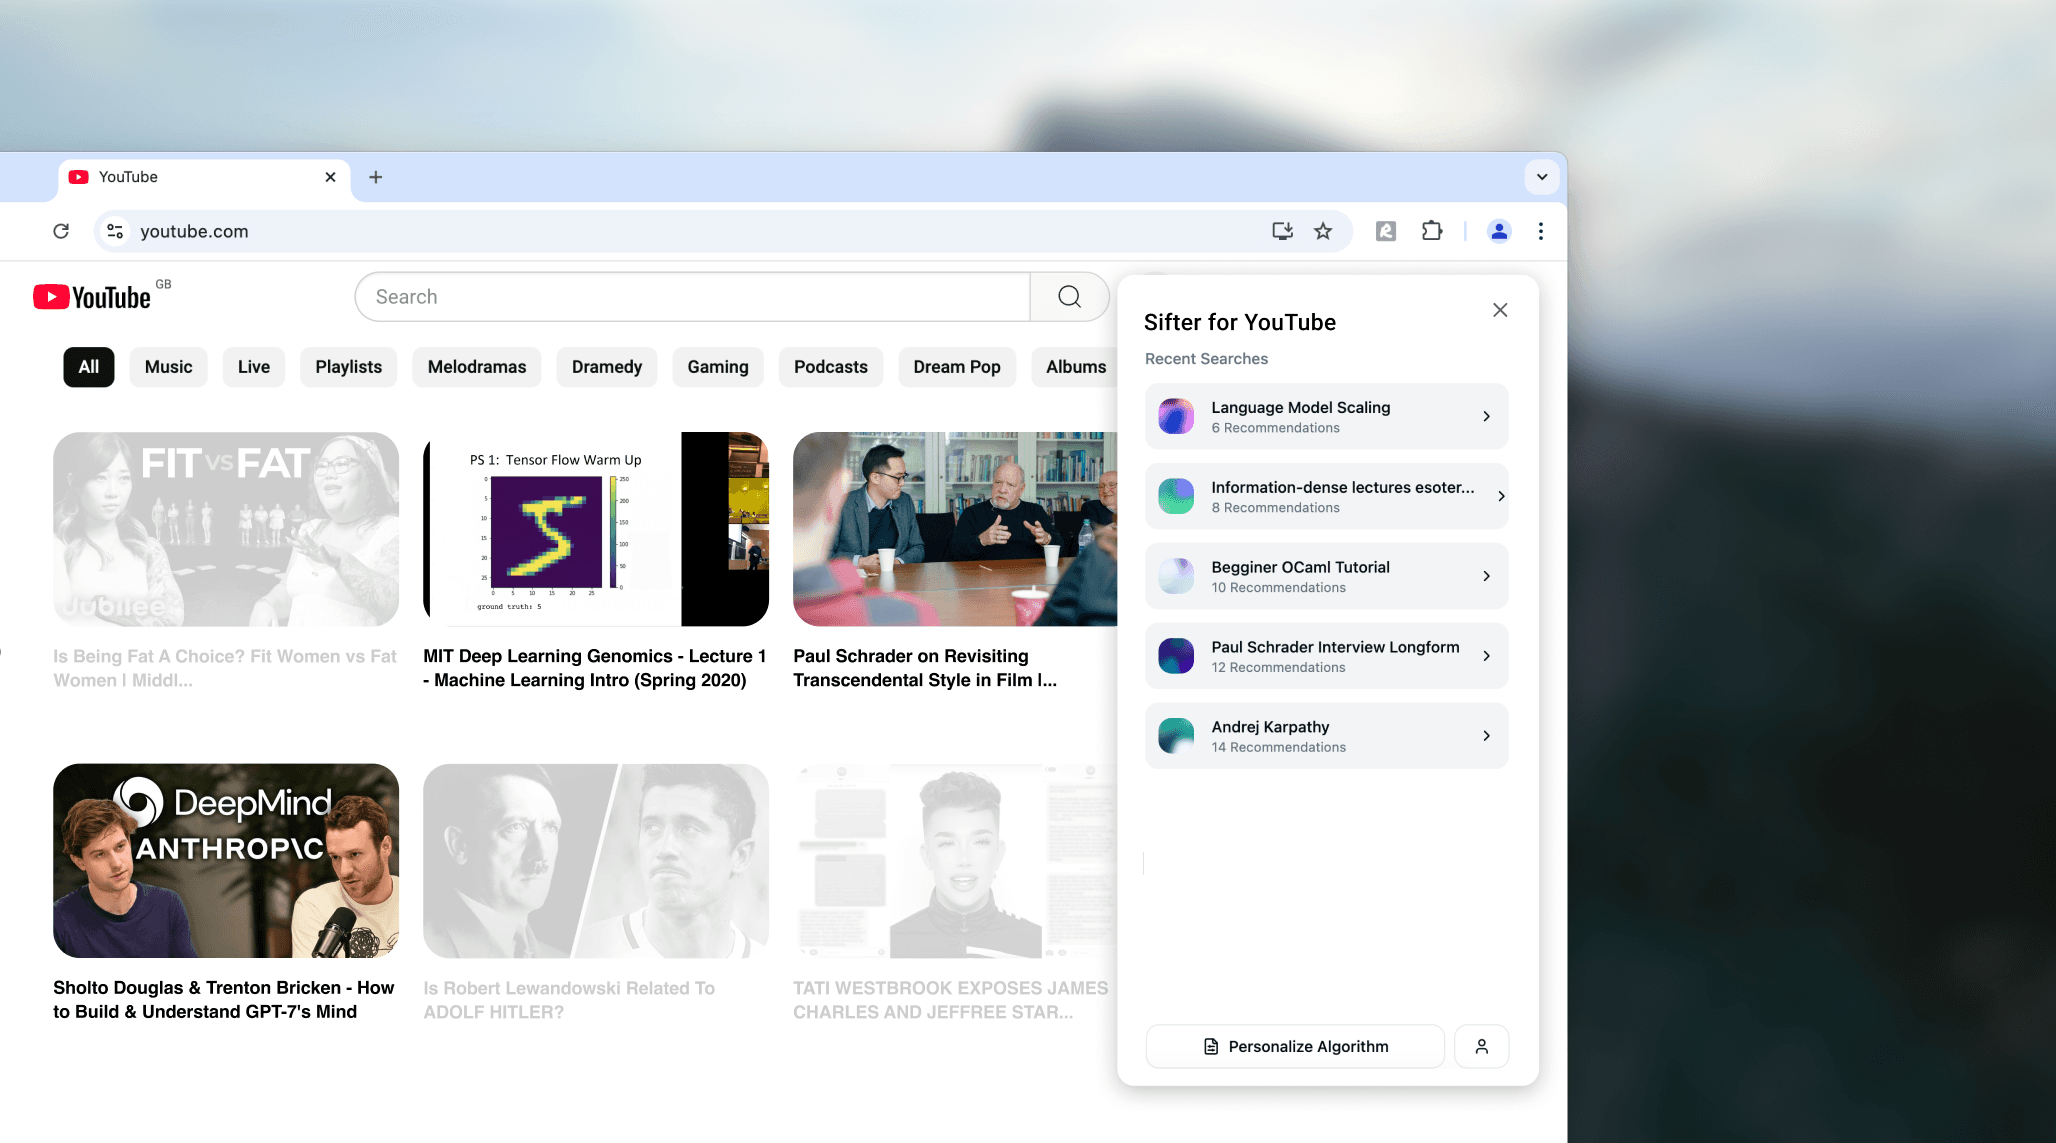
Task: Click the browser extensions puzzle icon
Action: click(1431, 231)
